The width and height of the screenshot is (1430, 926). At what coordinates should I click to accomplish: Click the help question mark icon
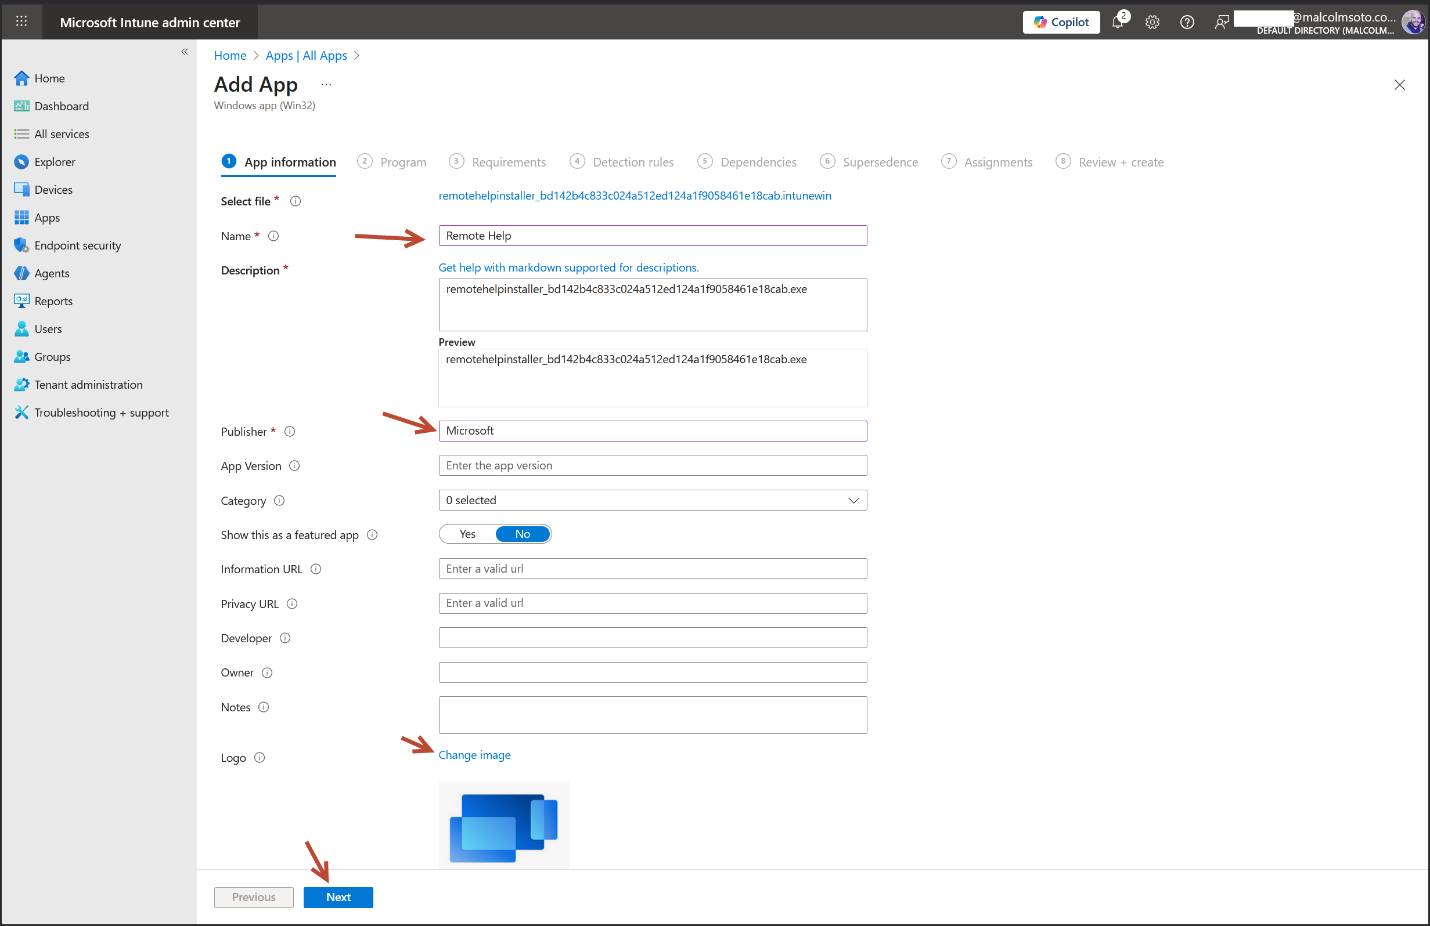[1187, 22]
